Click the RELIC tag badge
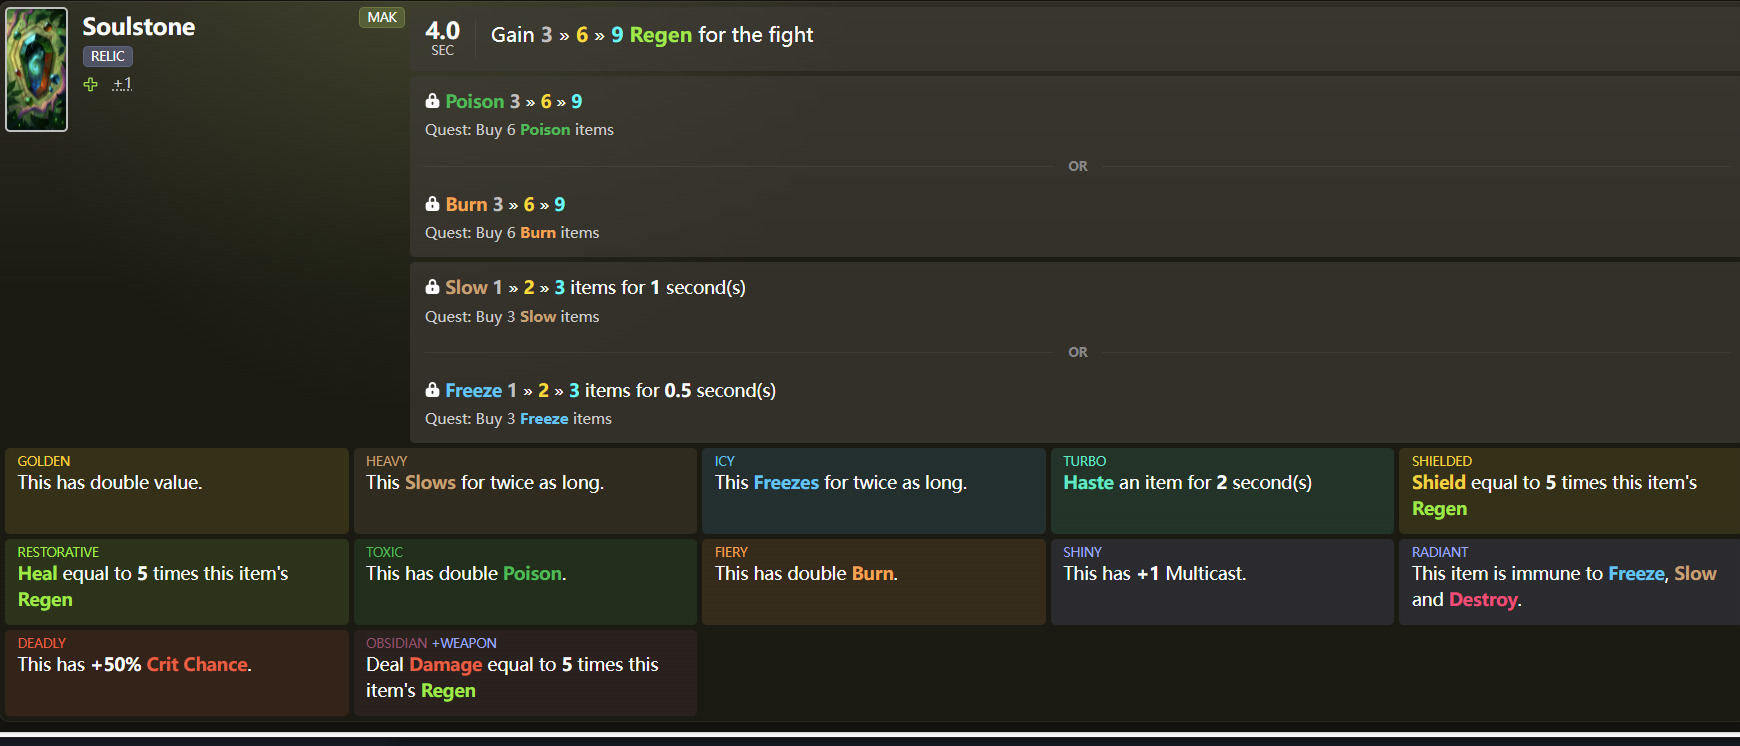This screenshot has width=1740, height=746. (108, 56)
